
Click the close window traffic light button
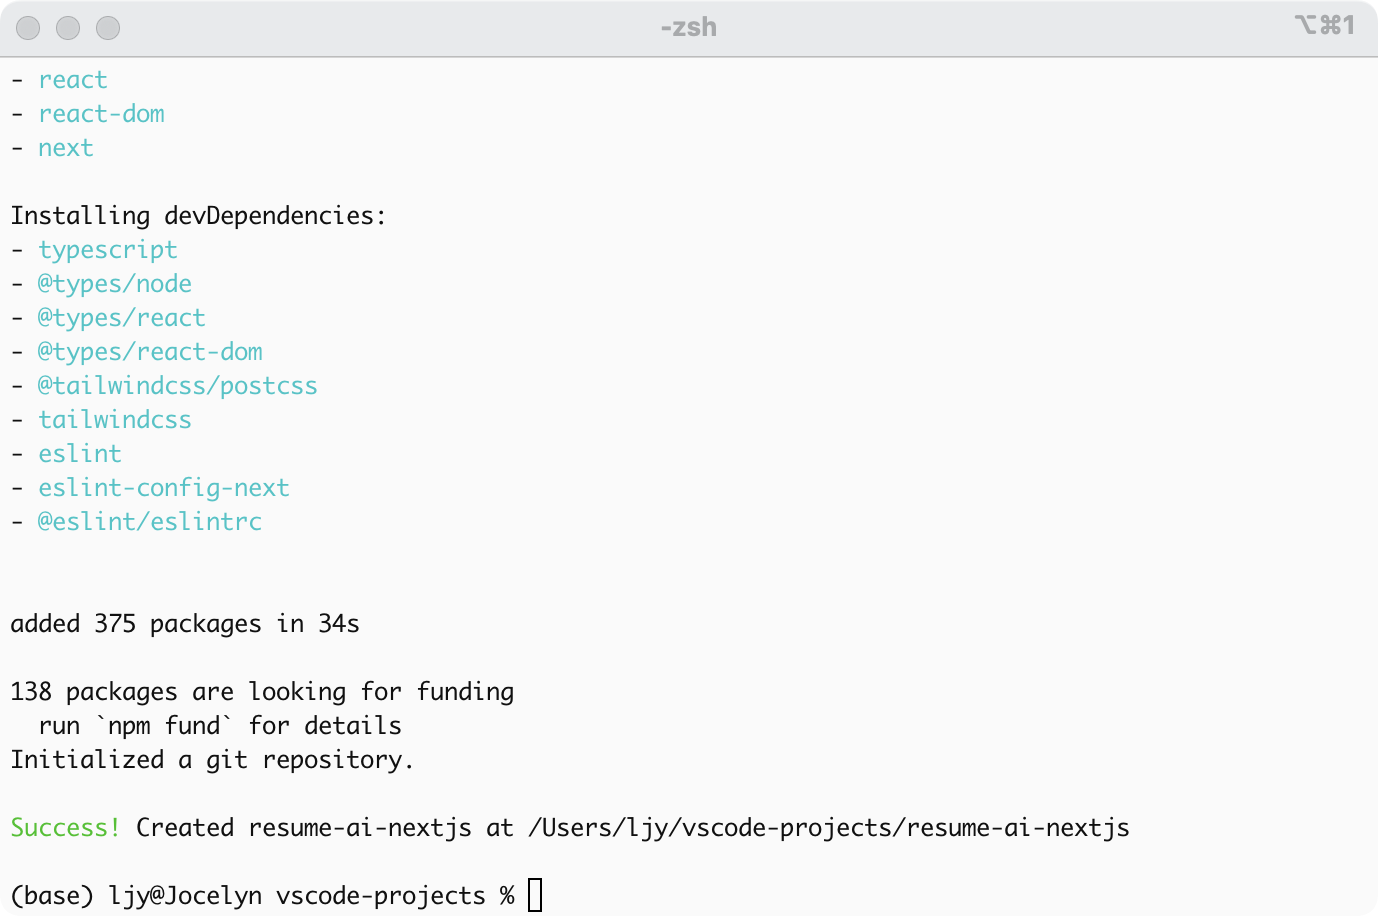point(28,28)
